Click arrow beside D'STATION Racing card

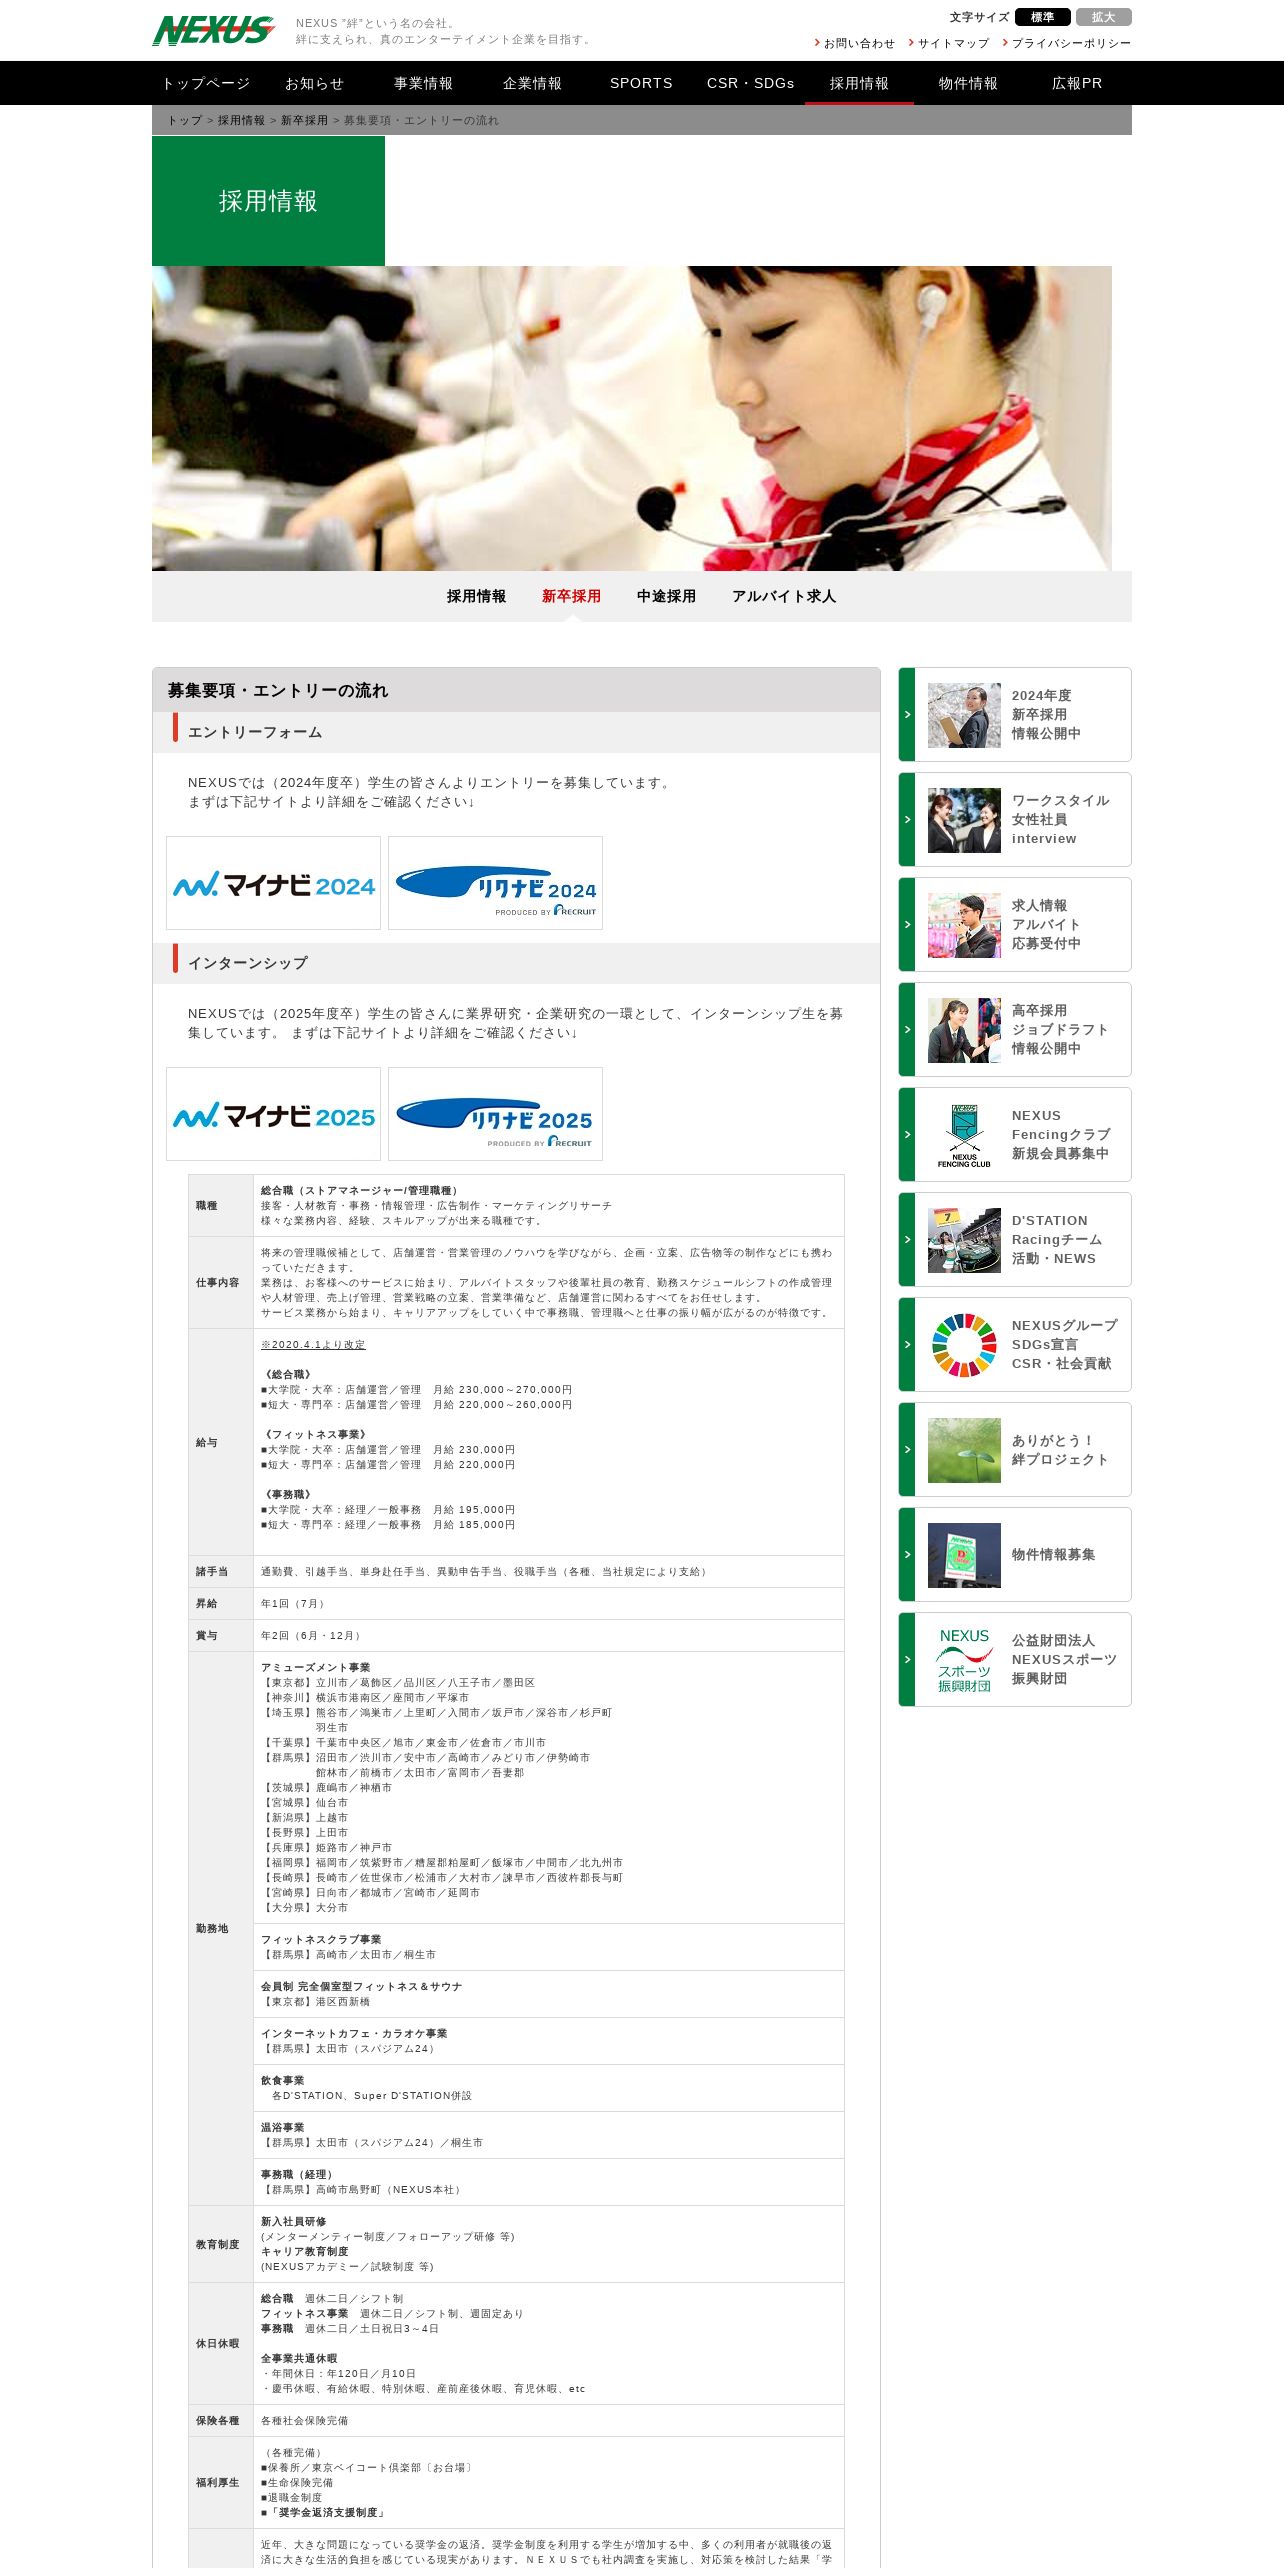pyautogui.click(x=907, y=1240)
